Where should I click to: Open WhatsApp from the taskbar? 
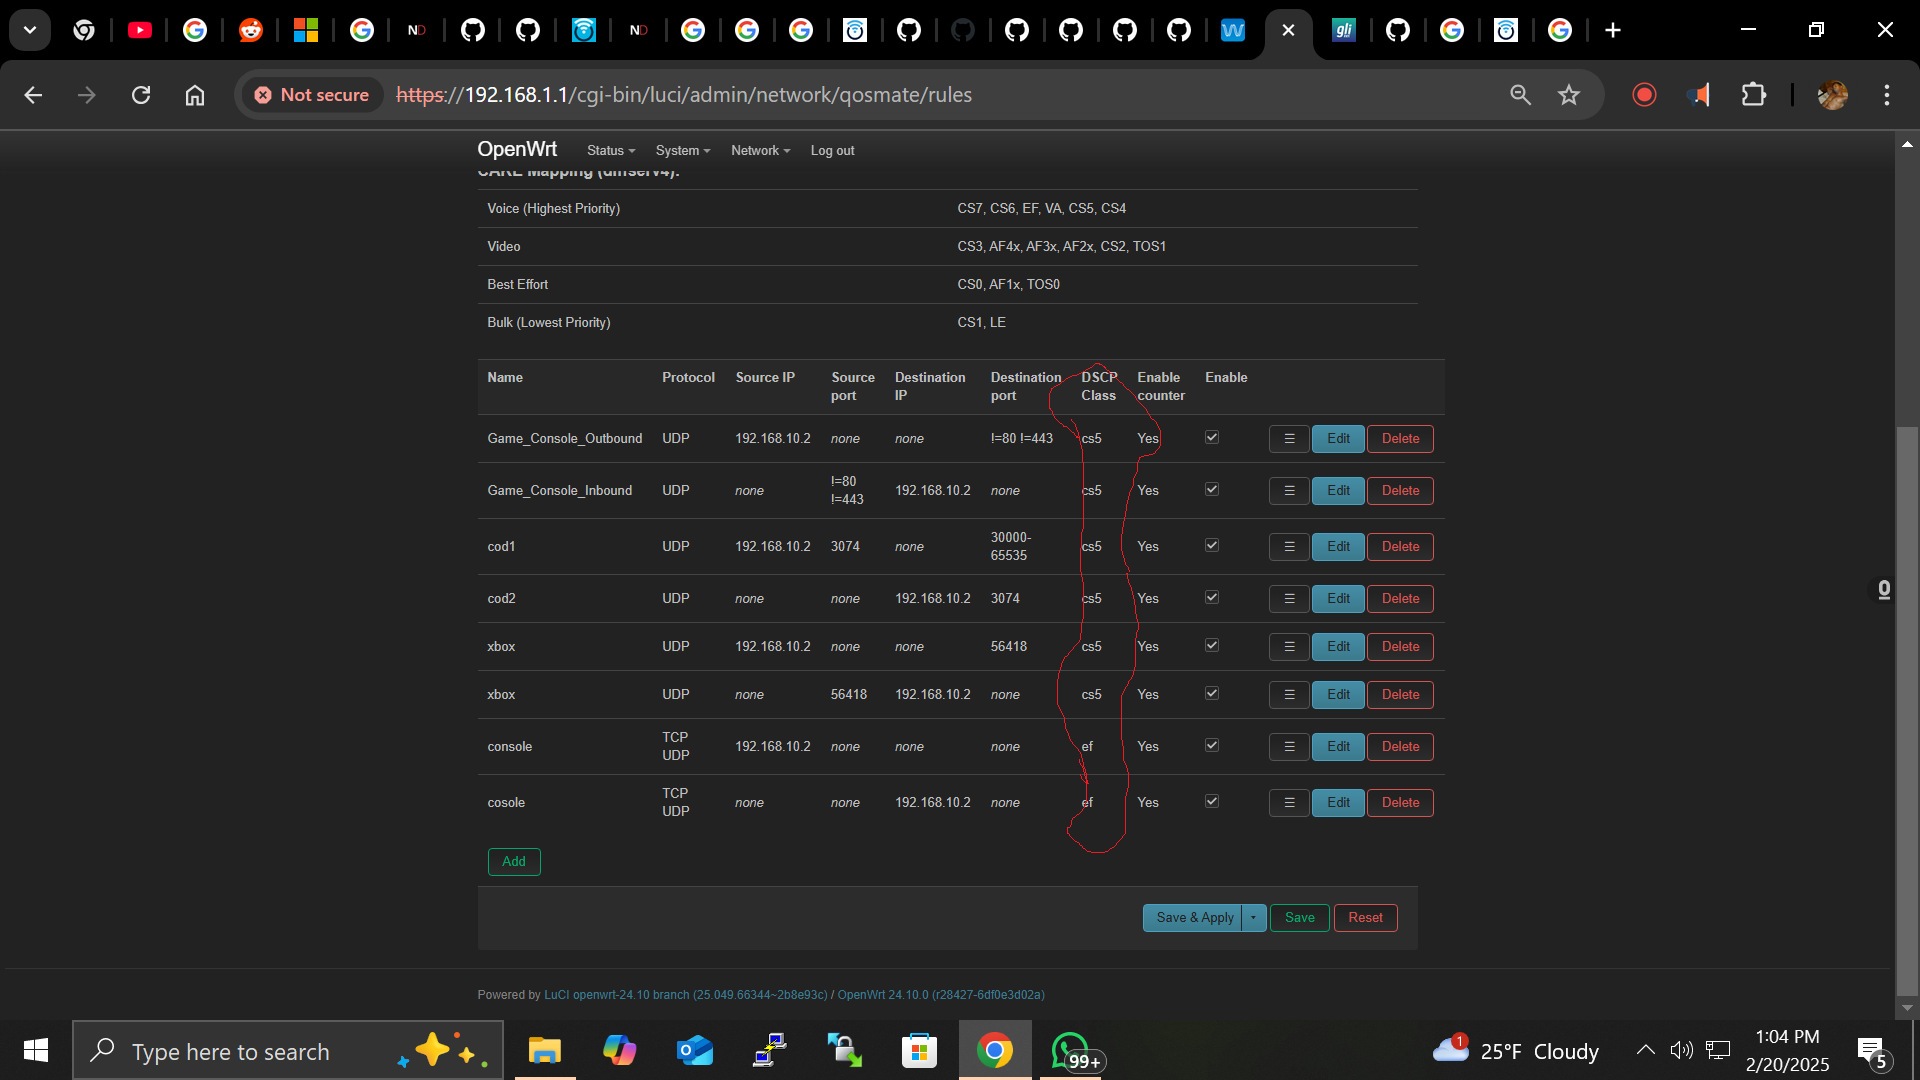click(x=1071, y=1050)
